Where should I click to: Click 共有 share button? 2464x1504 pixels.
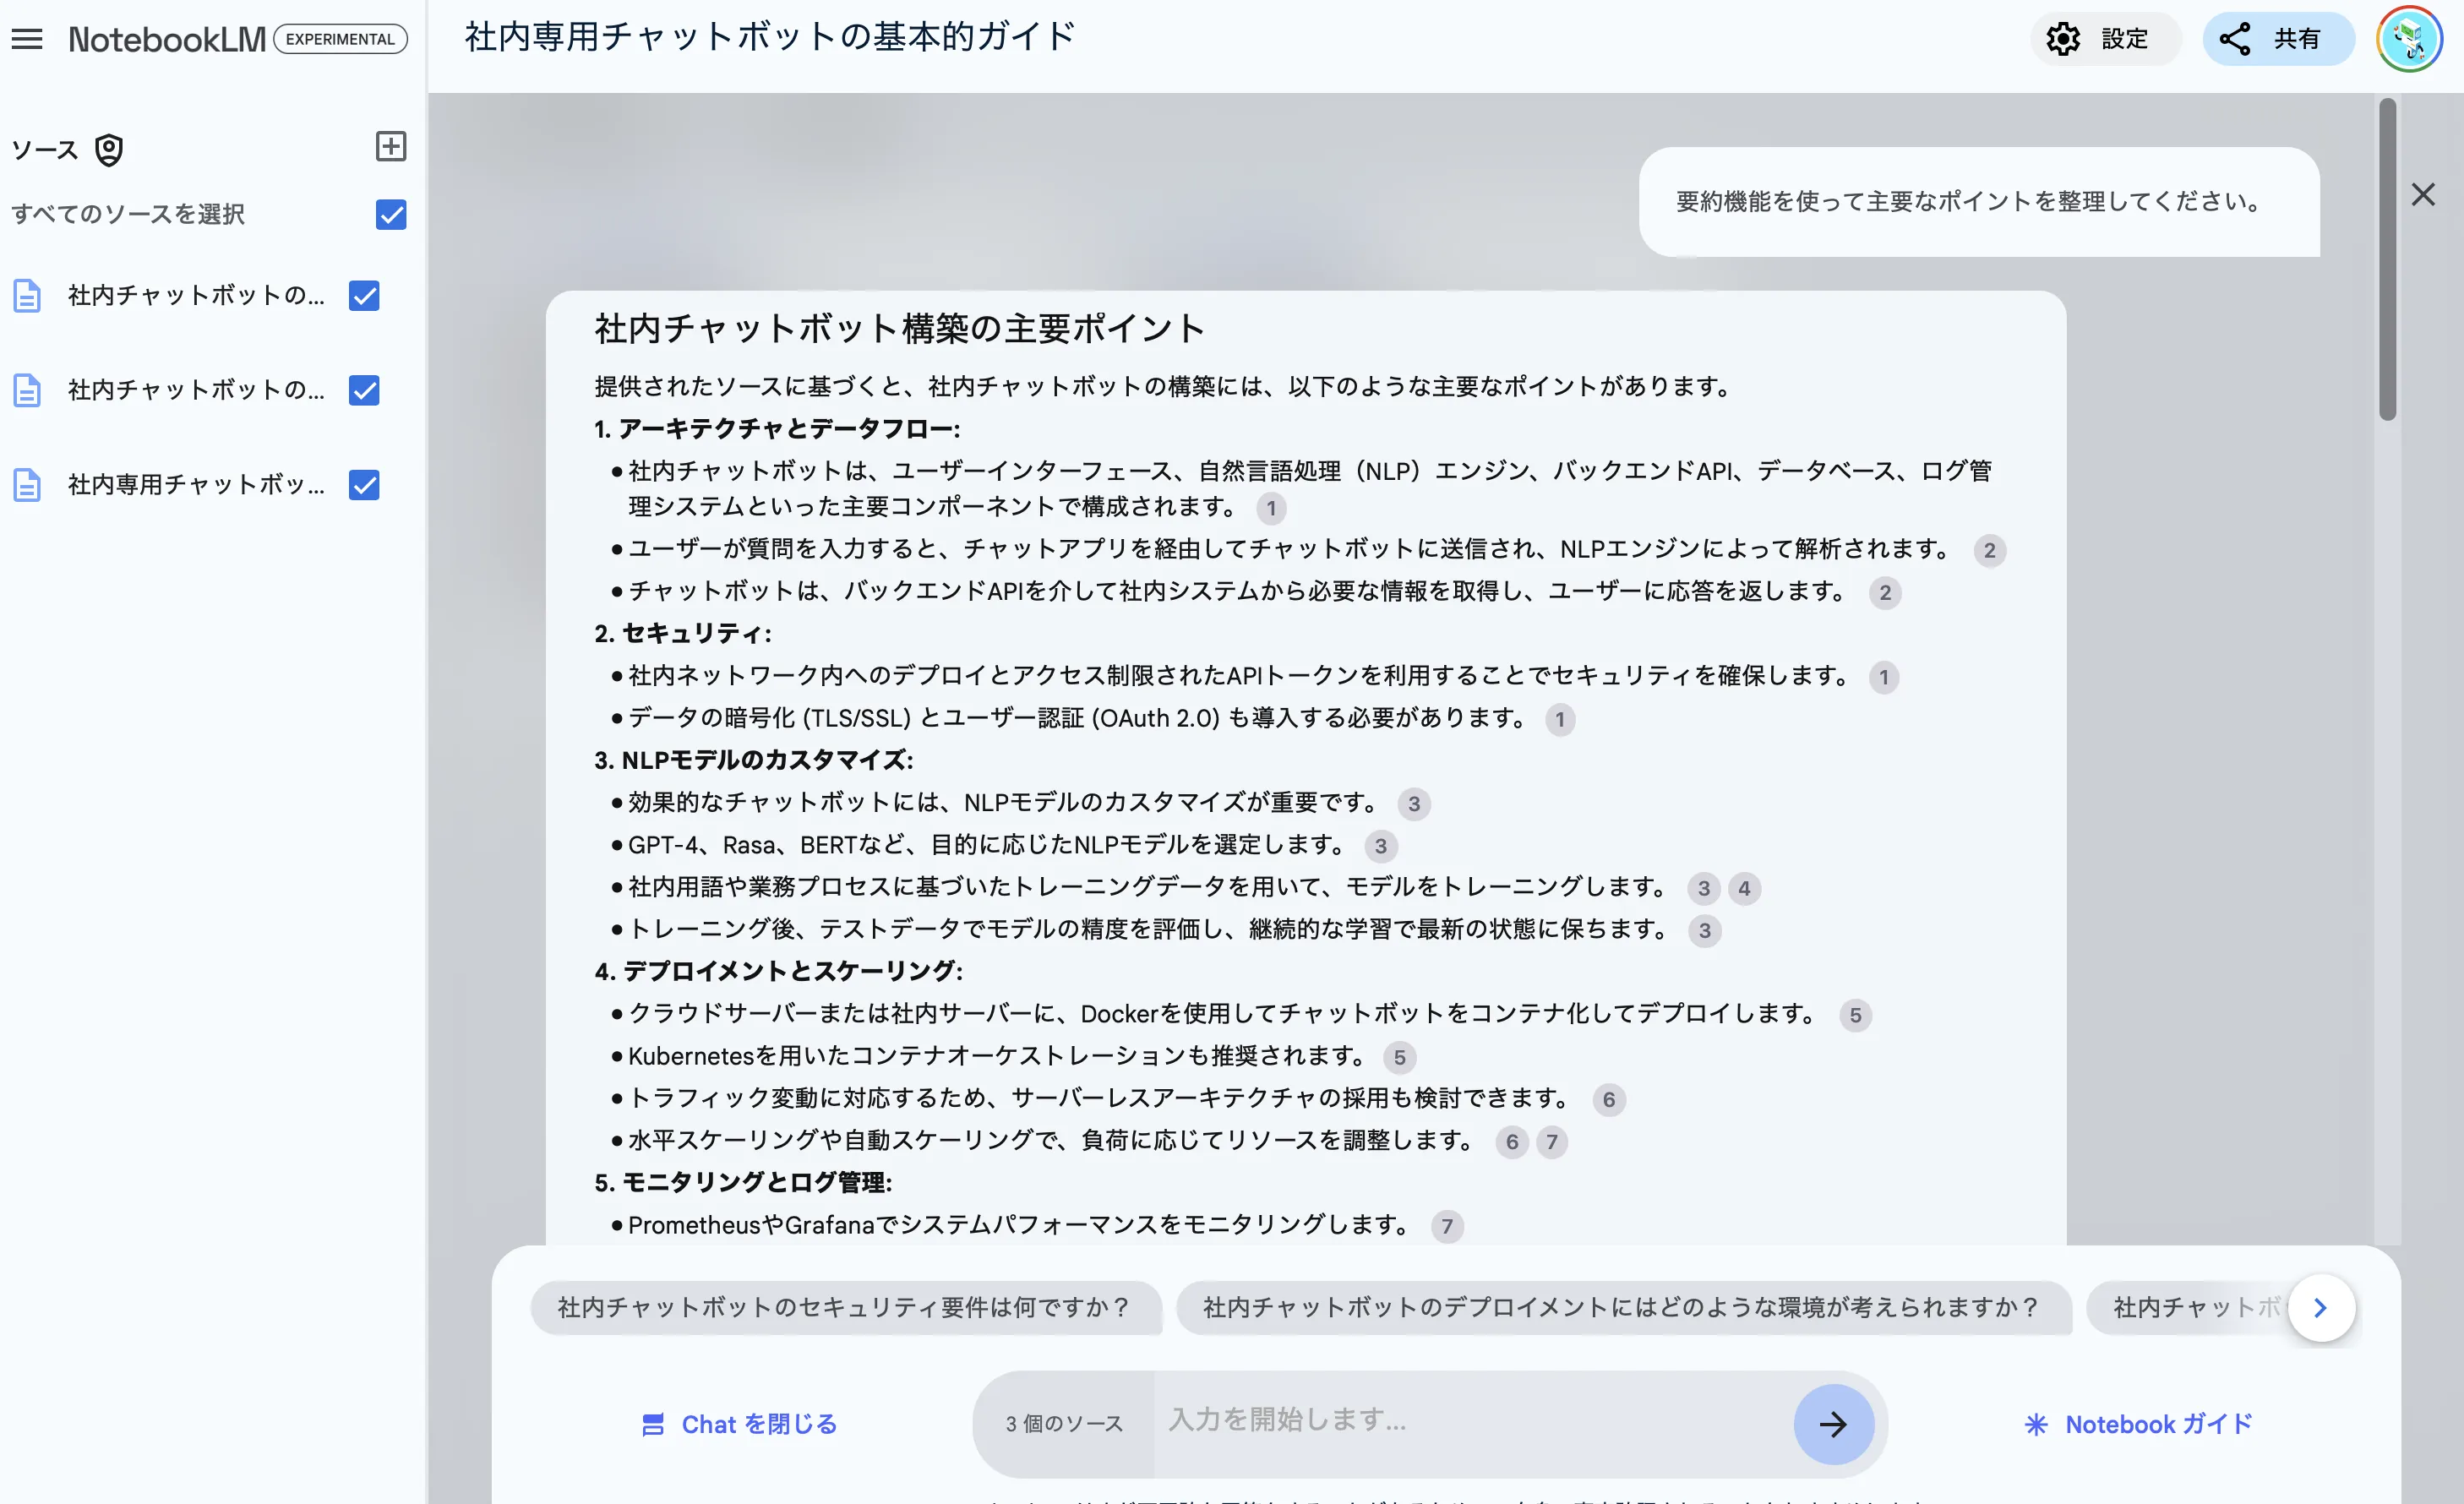click(x=2277, y=39)
